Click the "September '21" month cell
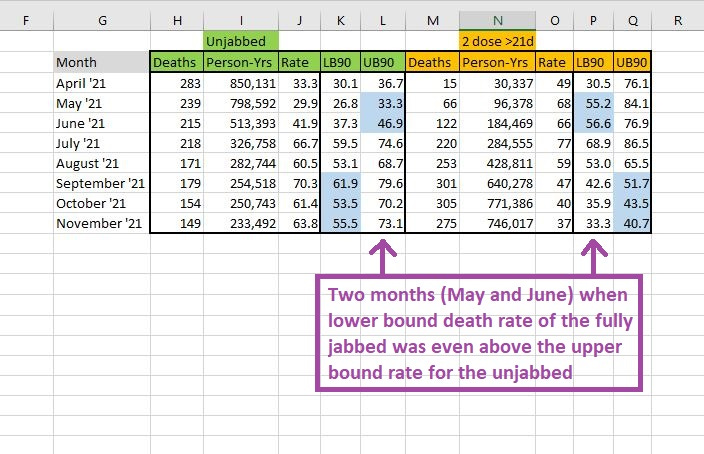This screenshot has width=704, height=454. point(102,183)
